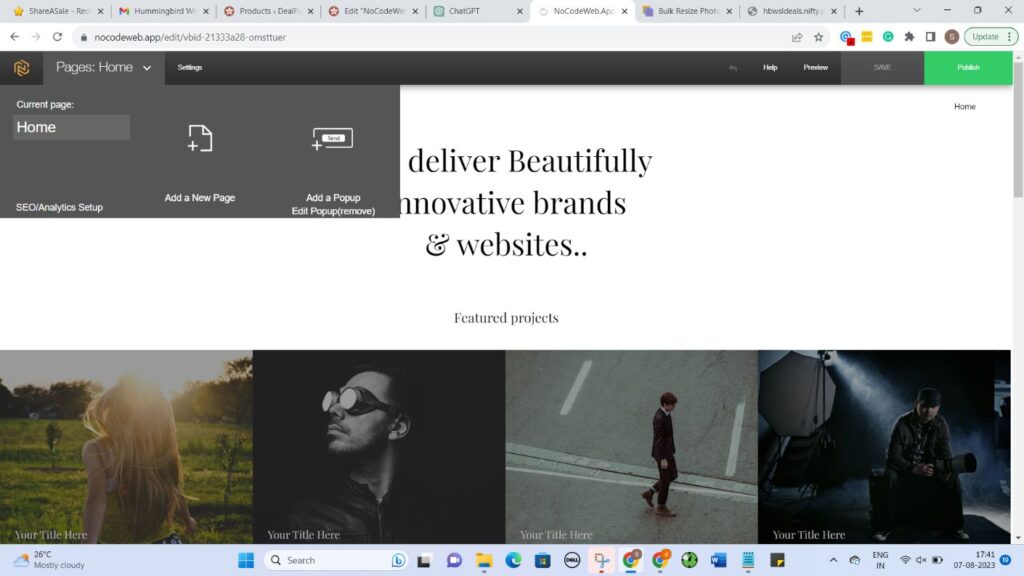1024x576 pixels.
Task: Click the Current page name field showing Home
Action: coord(70,127)
